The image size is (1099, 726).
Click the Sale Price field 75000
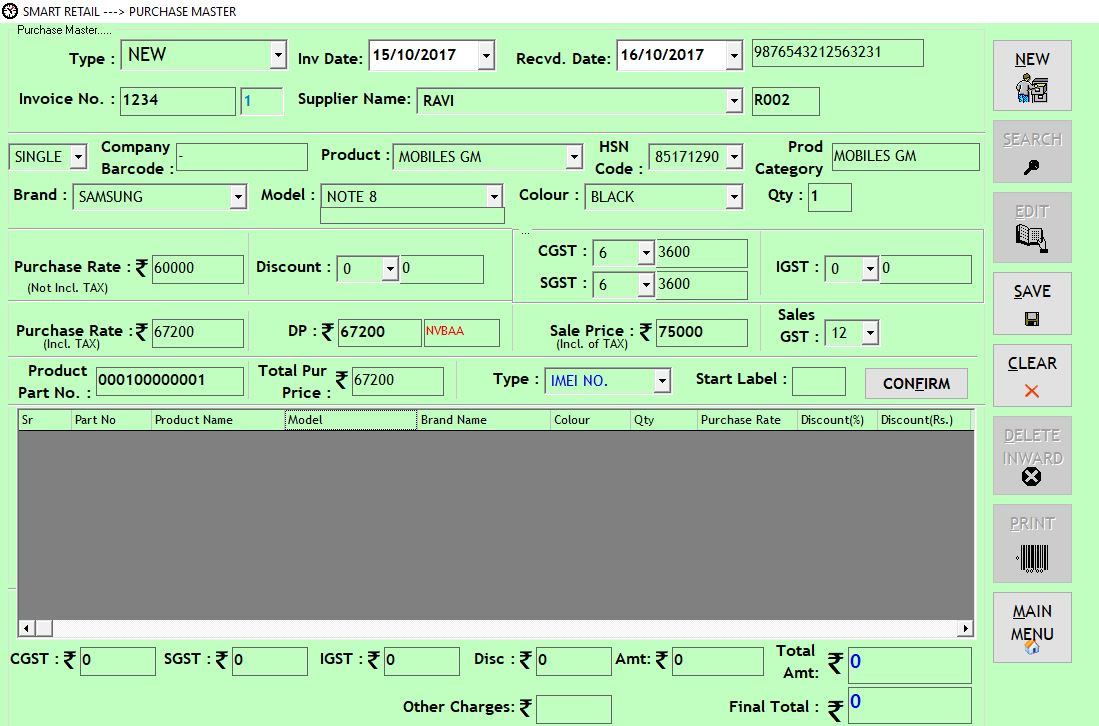[702, 333]
